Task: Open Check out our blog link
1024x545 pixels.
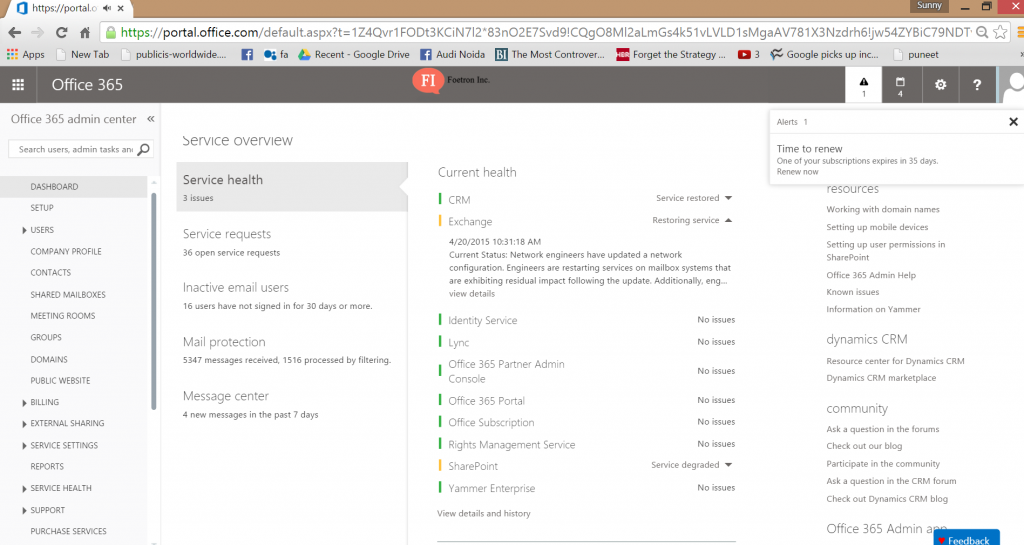Action: (864, 446)
